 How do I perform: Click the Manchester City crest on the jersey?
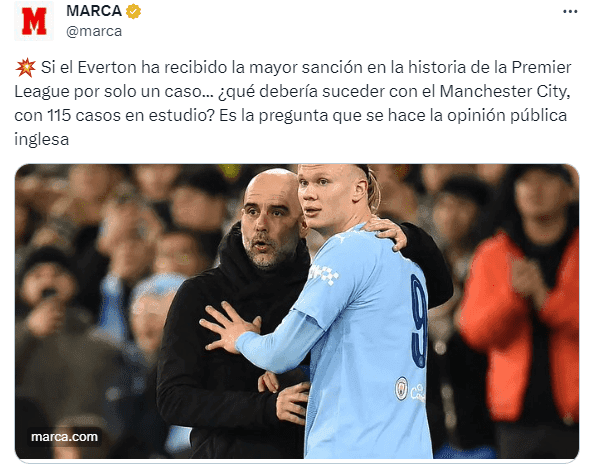coord(401,388)
